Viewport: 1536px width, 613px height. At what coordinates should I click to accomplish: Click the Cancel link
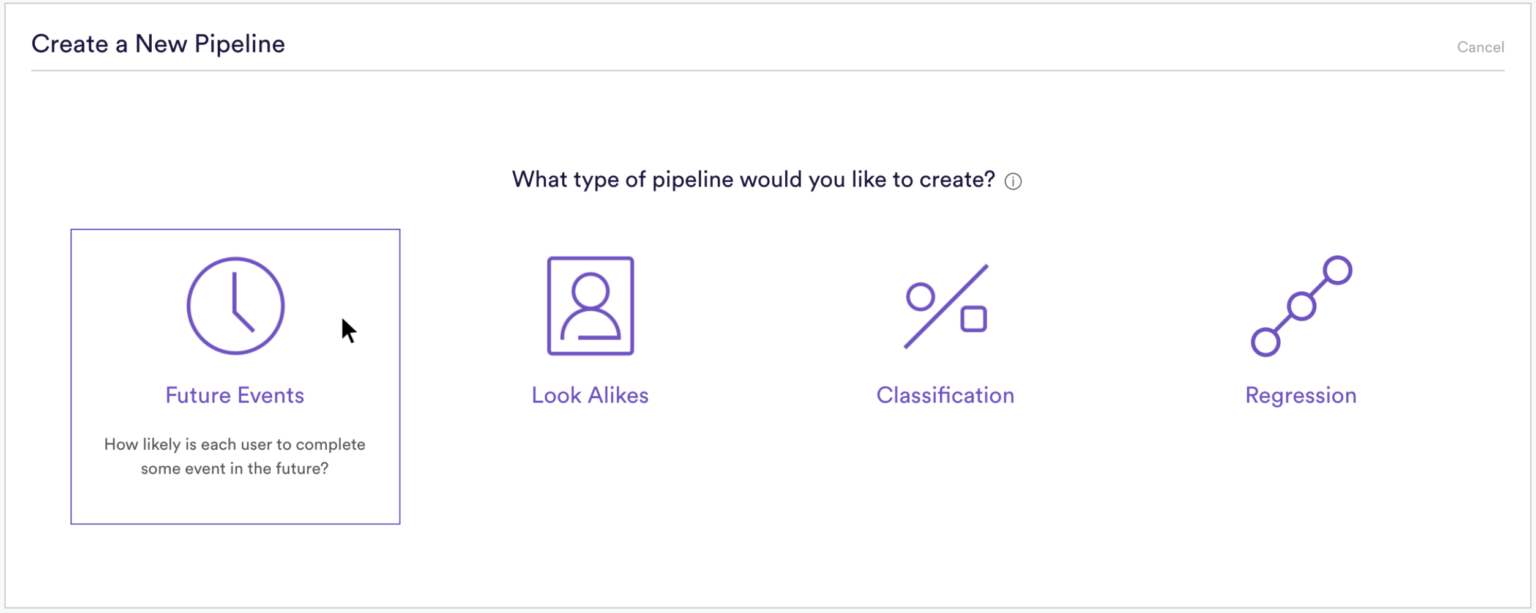click(x=1480, y=47)
